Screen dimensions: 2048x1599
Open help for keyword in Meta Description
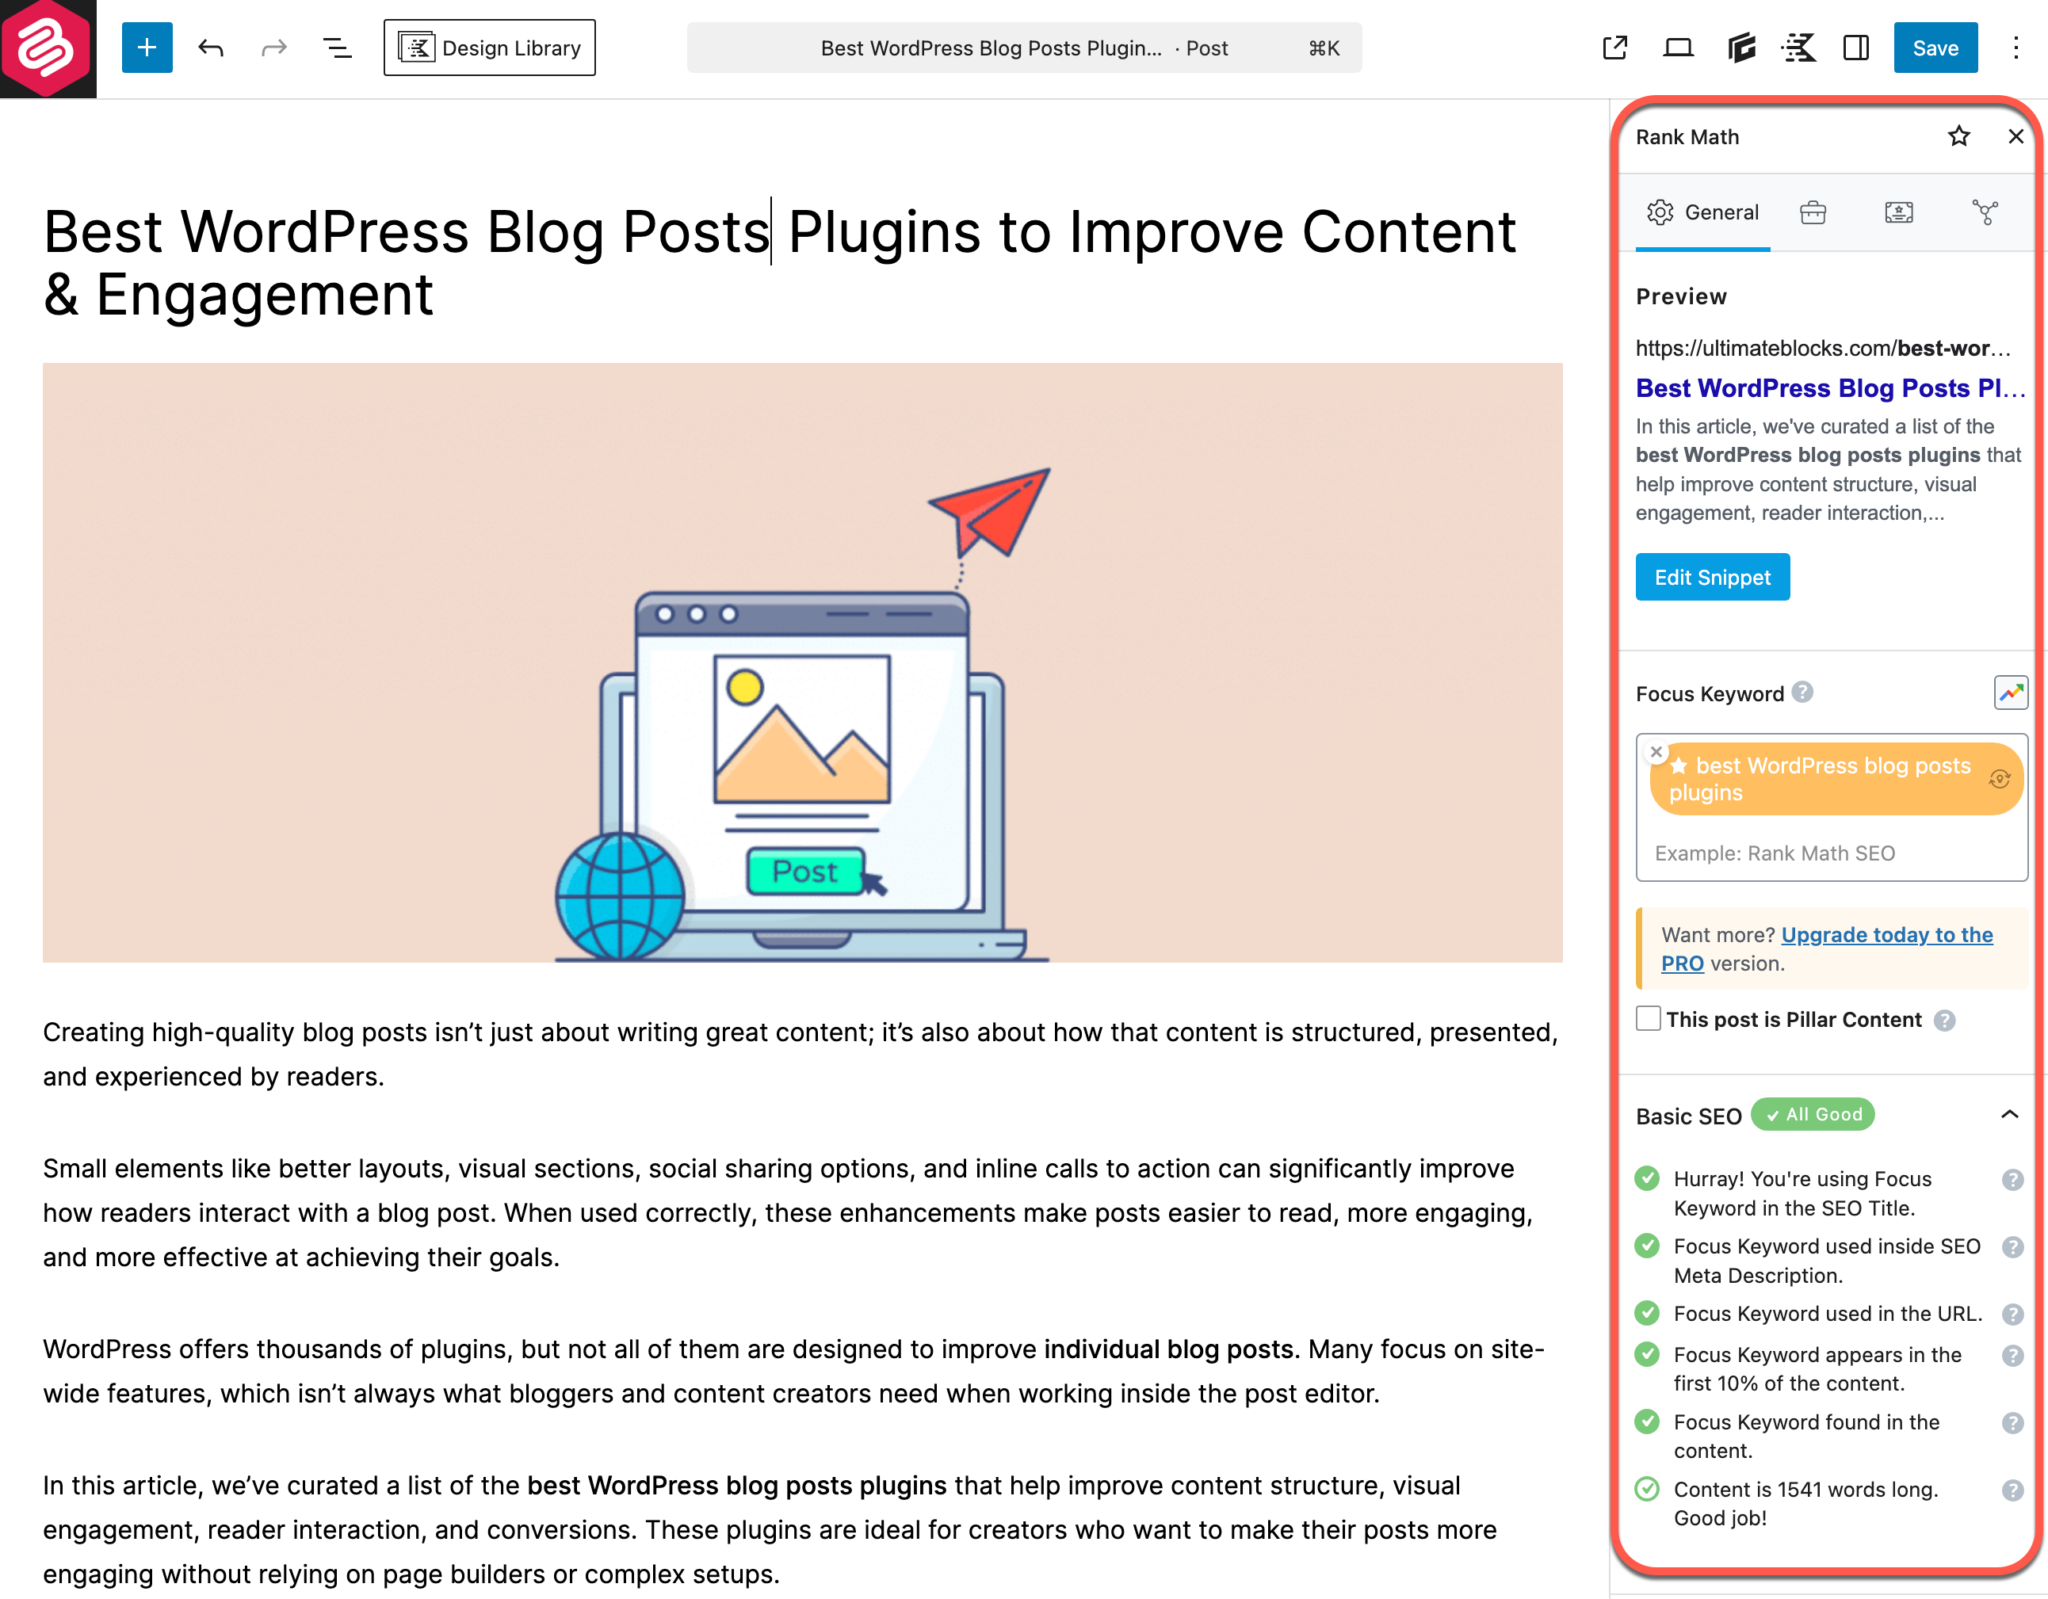[2013, 1247]
